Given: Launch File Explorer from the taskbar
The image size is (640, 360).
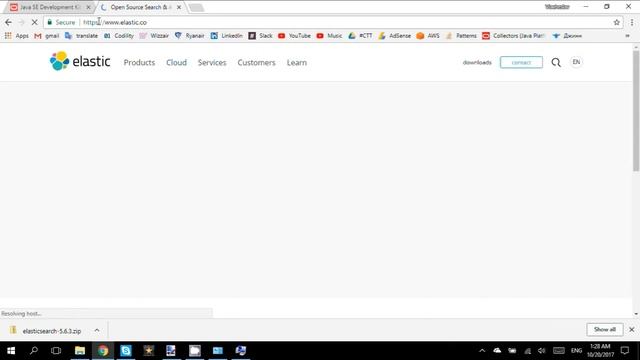Looking at the screenshot, I should click(80, 351).
